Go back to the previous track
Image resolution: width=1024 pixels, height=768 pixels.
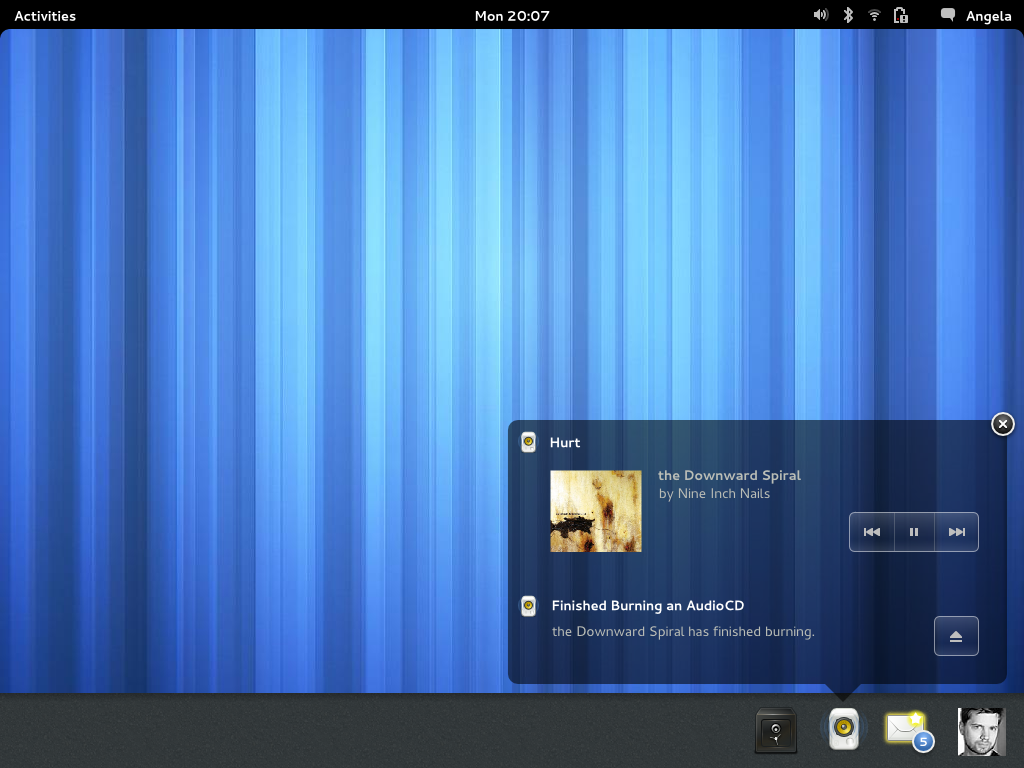(871, 531)
